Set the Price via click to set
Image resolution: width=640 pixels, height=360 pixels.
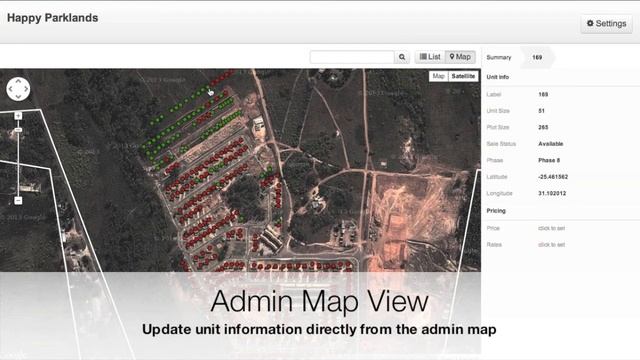551,228
